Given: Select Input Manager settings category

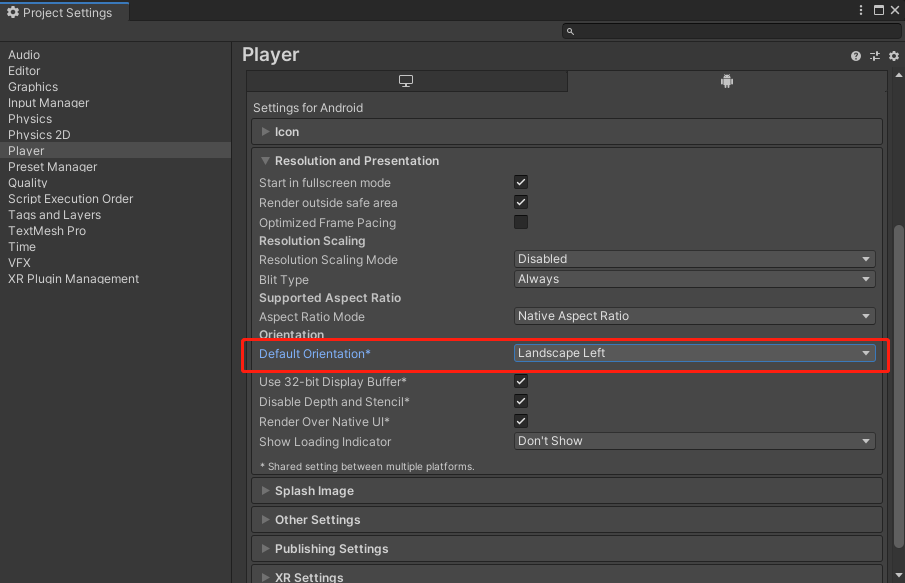Looking at the screenshot, I should coord(115,103).
